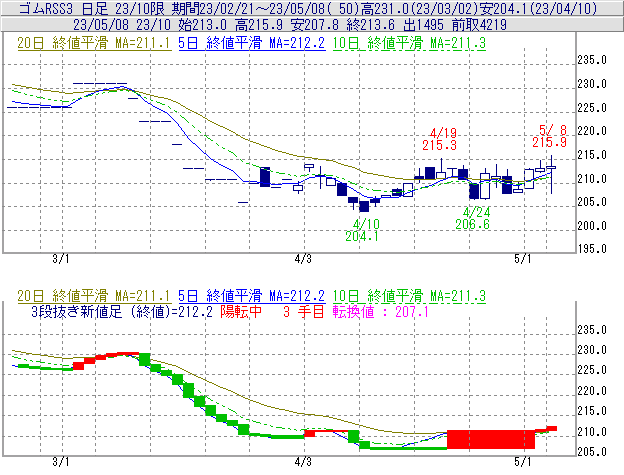Click upper chart y-axis value '215.0'
Screen dimensions: 624x475
592,155
